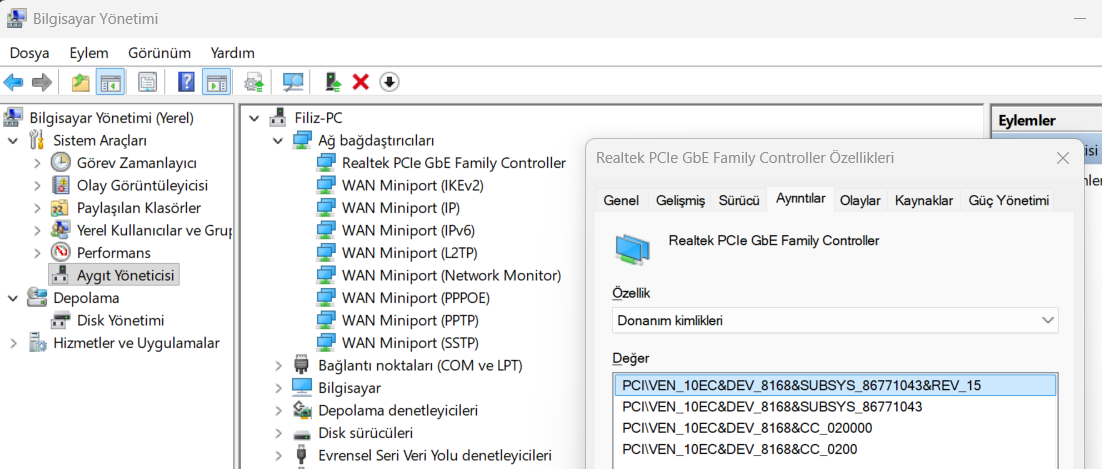
Task: Click the Disable device down-arrow icon
Action: (x=389, y=82)
